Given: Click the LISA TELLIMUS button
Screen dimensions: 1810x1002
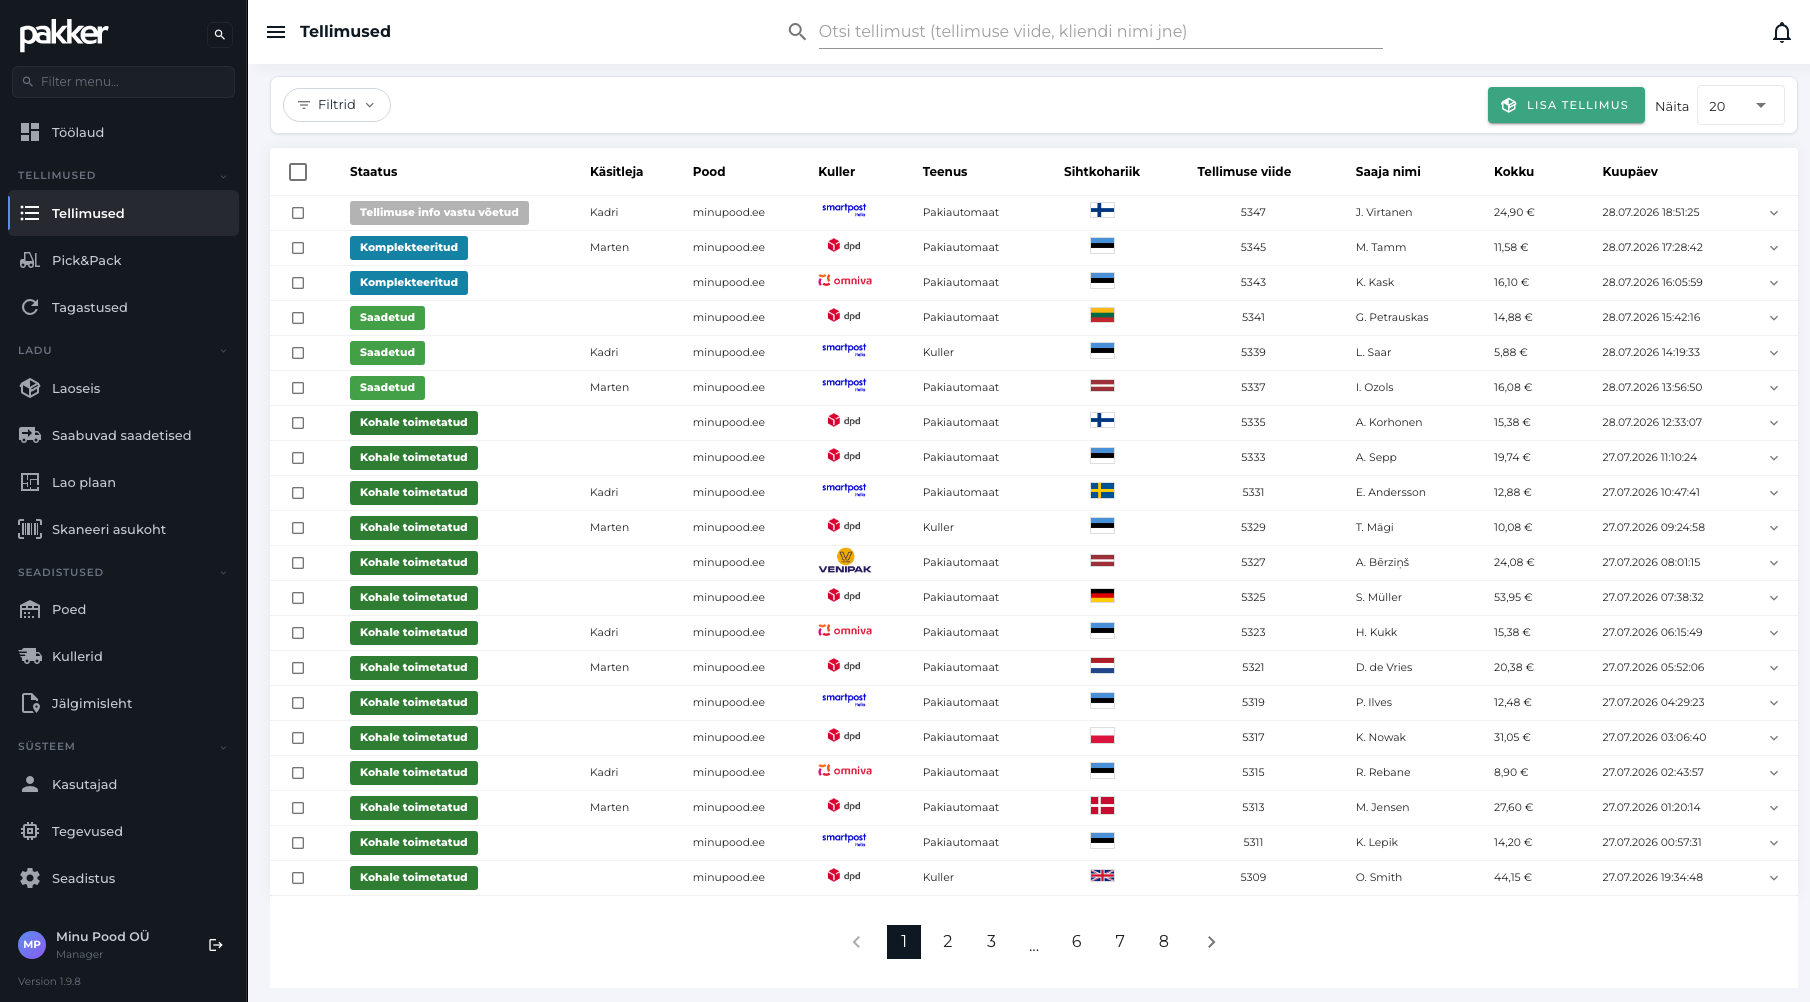Looking at the screenshot, I should pyautogui.click(x=1566, y=105).
